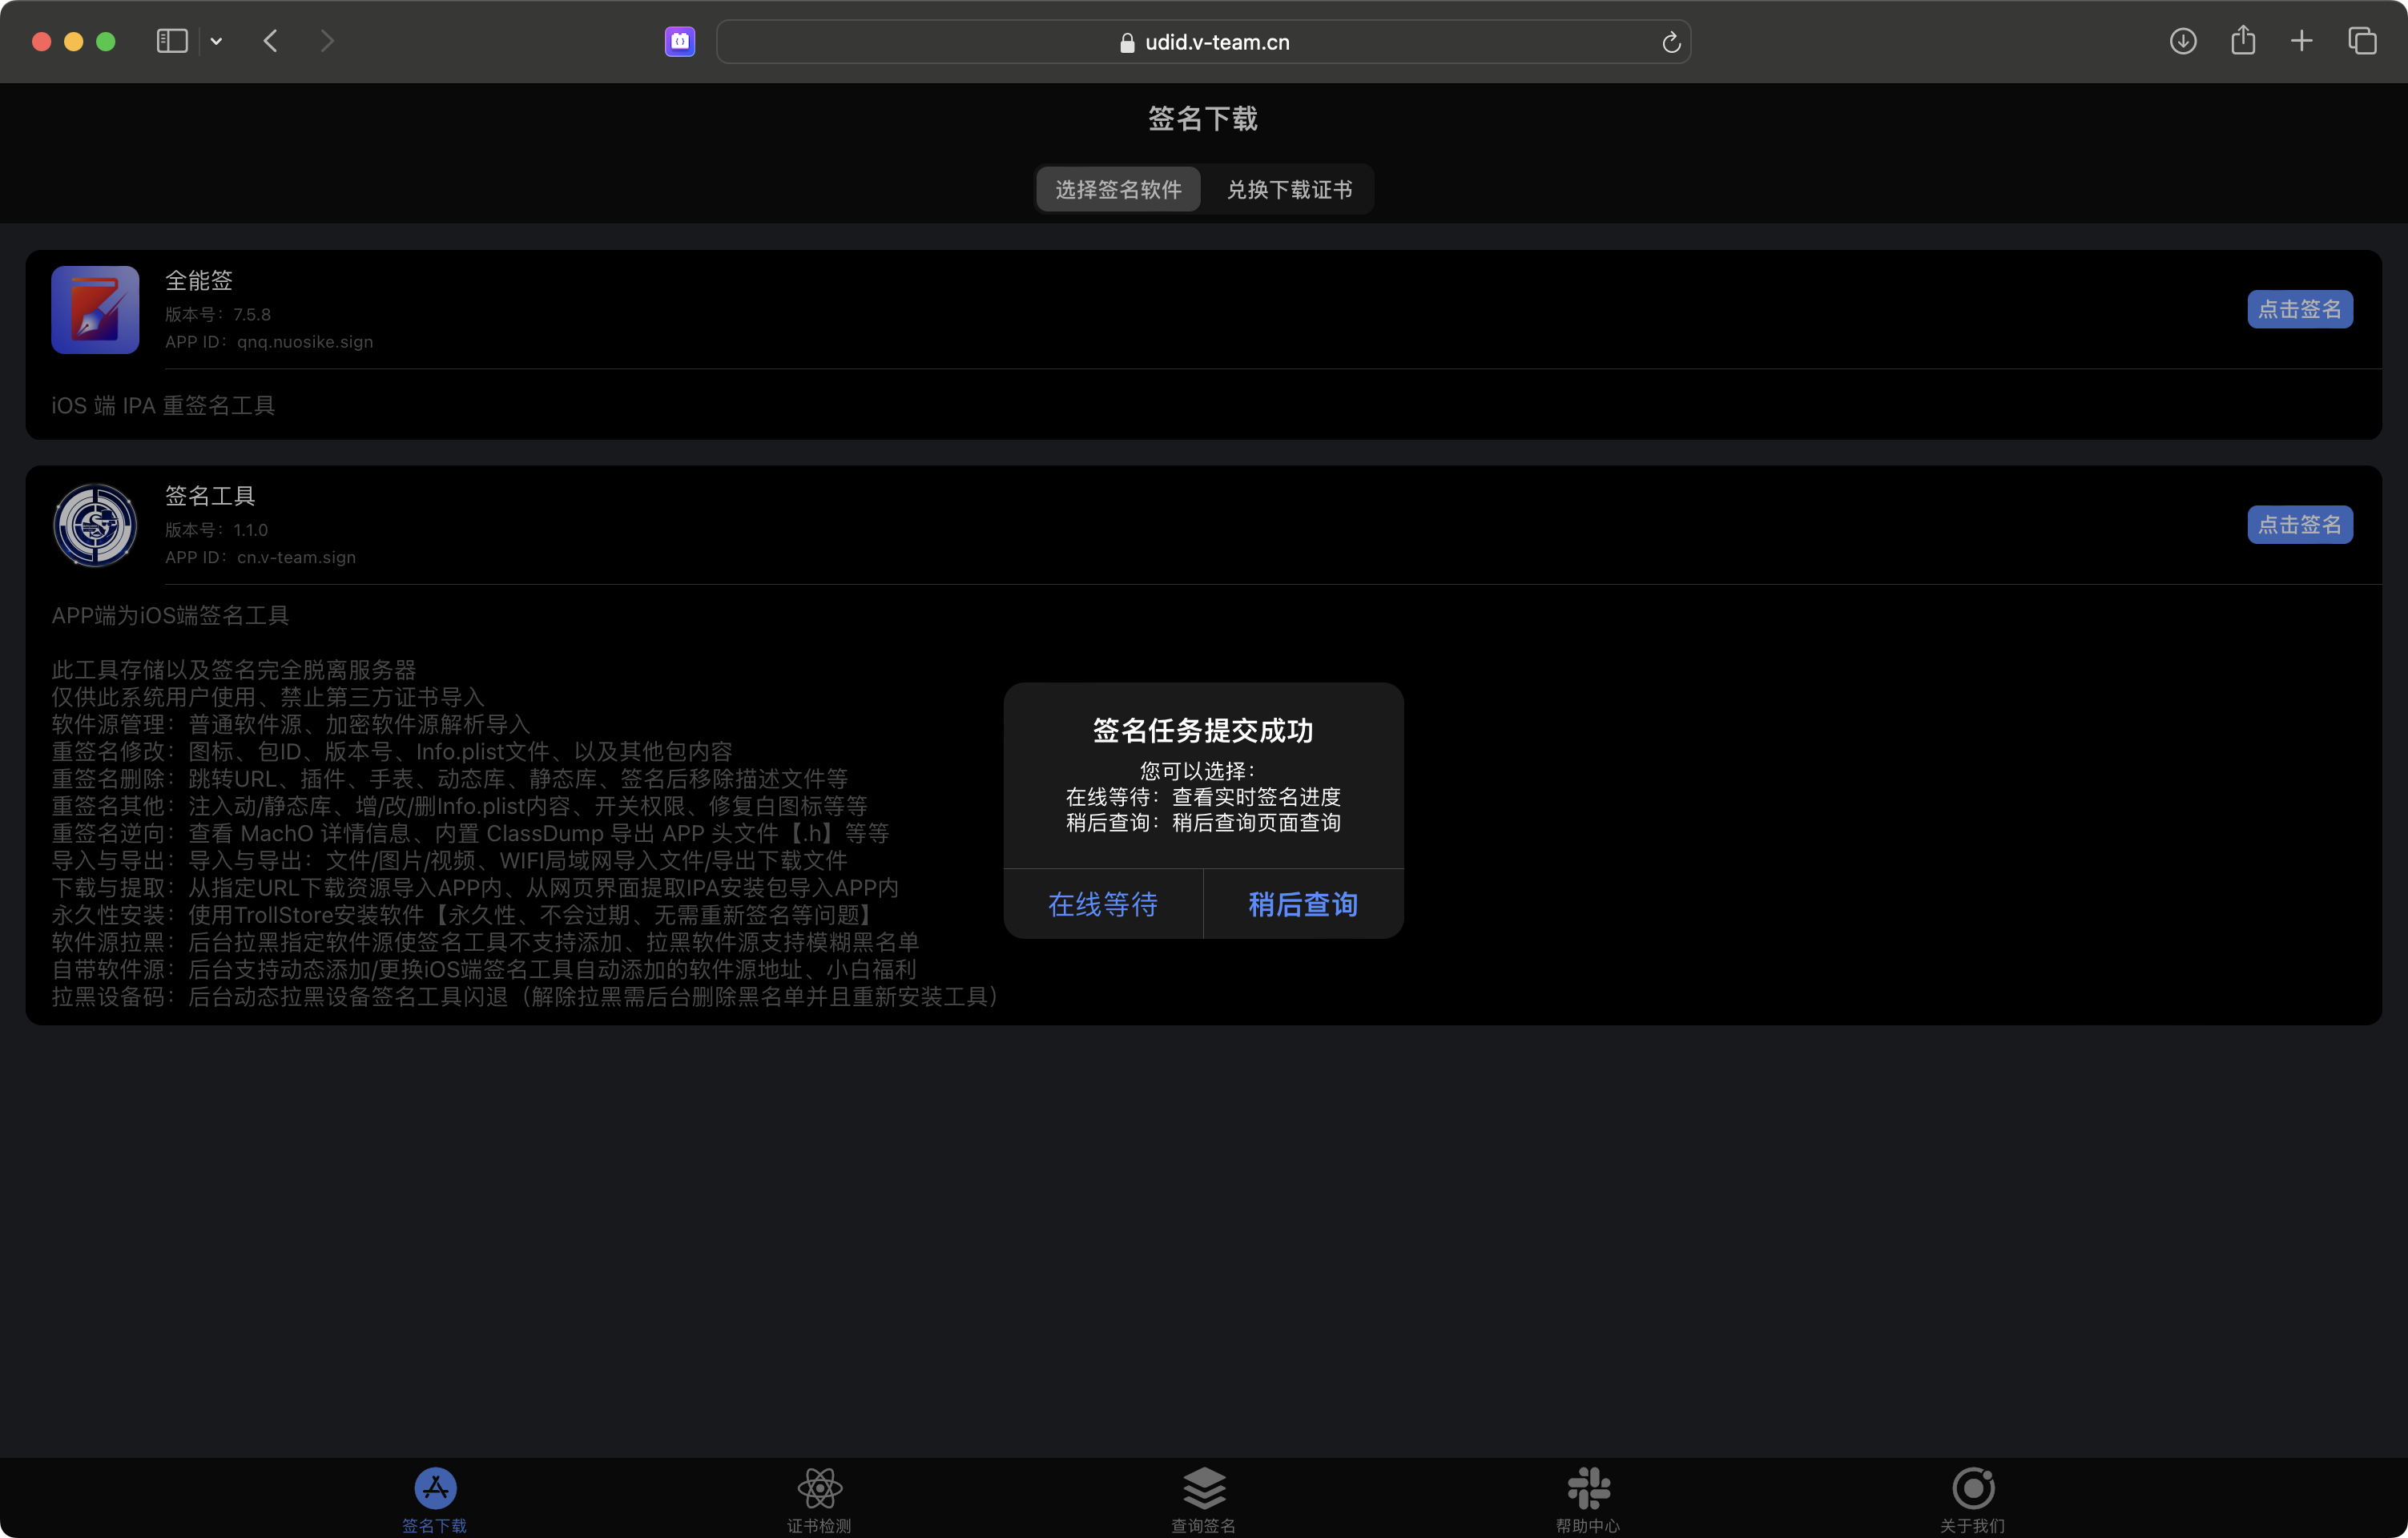Open the purple extension icon

(680, 41)
